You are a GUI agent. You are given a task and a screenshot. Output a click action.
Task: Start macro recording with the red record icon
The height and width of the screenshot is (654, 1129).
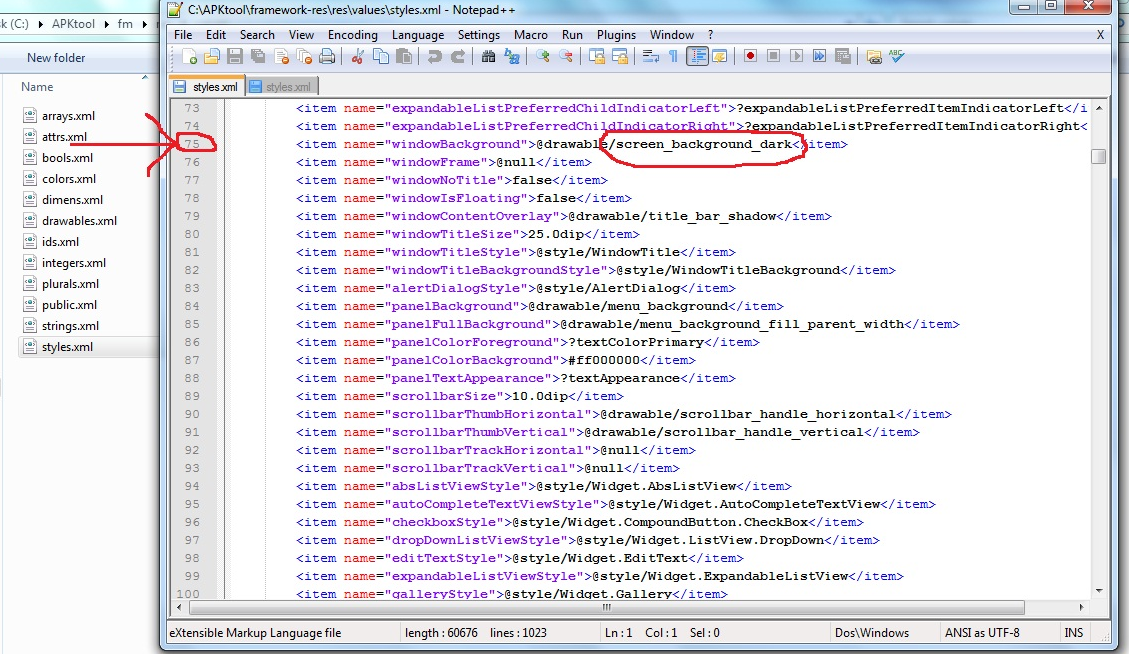pyautogui.click(x=750, y=56)
